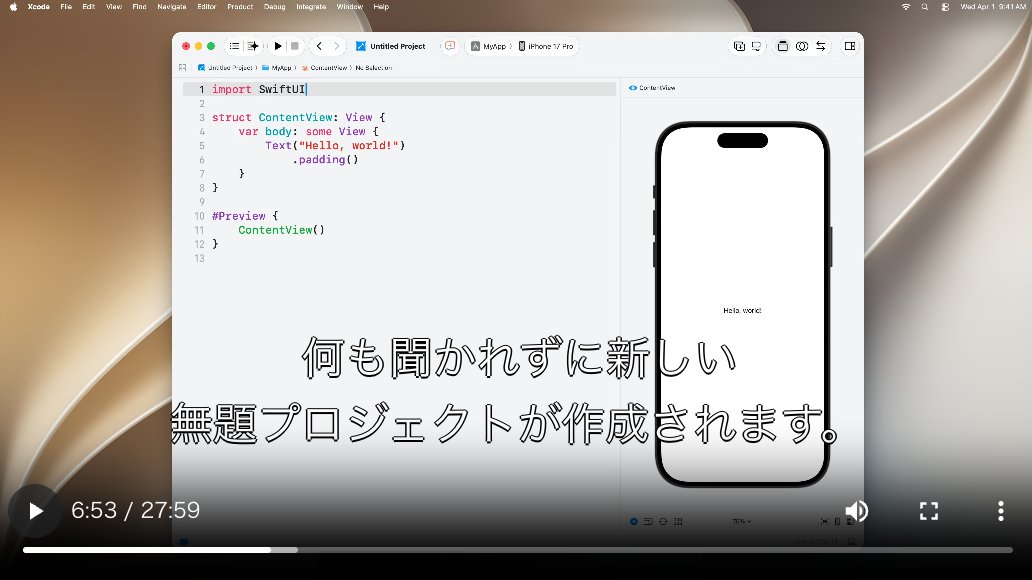Select Hello, world! in the iPhone preview
The width and height of the screenshot is (1032, 580).
(x=742, y=310)
